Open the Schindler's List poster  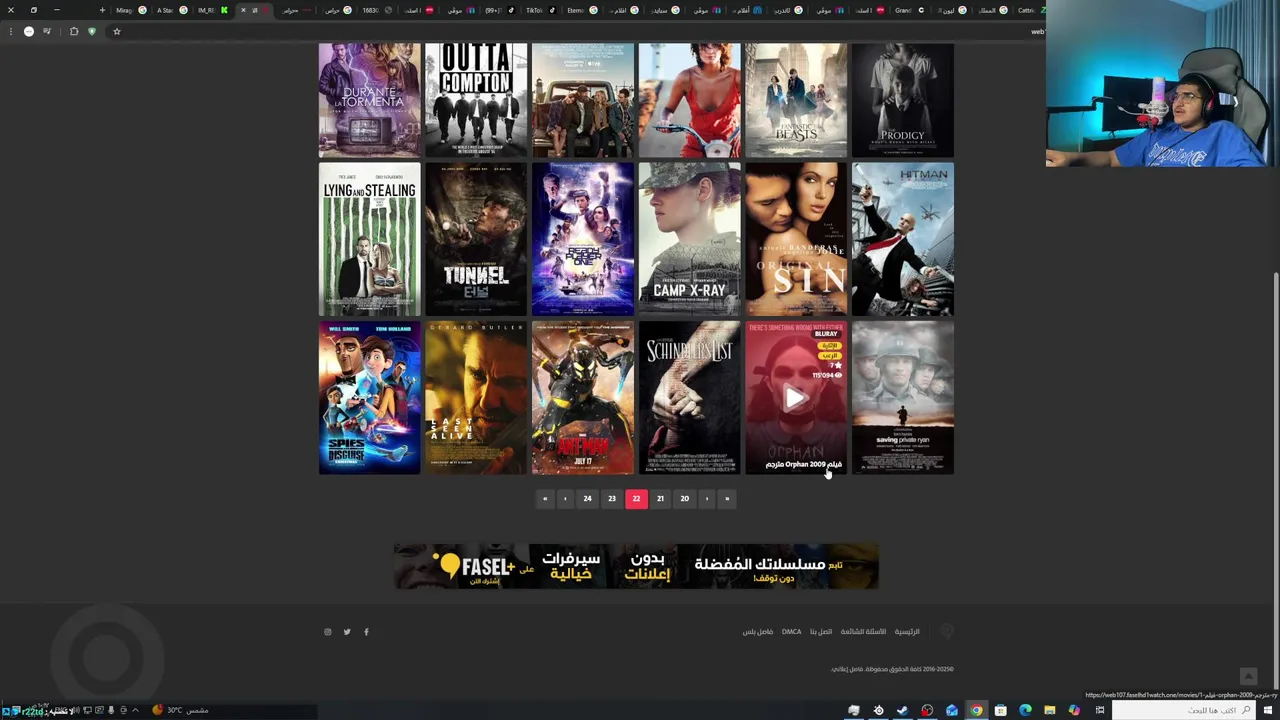689,397
